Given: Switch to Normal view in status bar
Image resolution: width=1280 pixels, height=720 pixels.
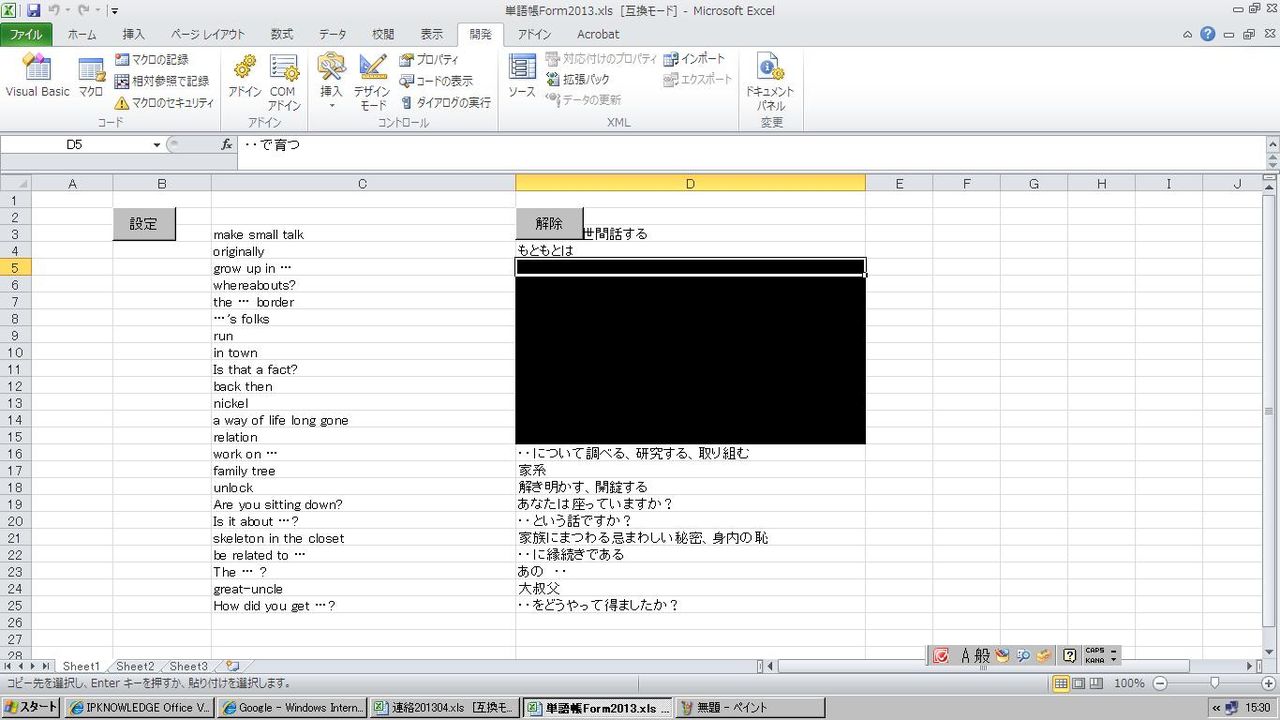Looking at the screenshot, I should pyautogui.click(x=1062, y=683).
